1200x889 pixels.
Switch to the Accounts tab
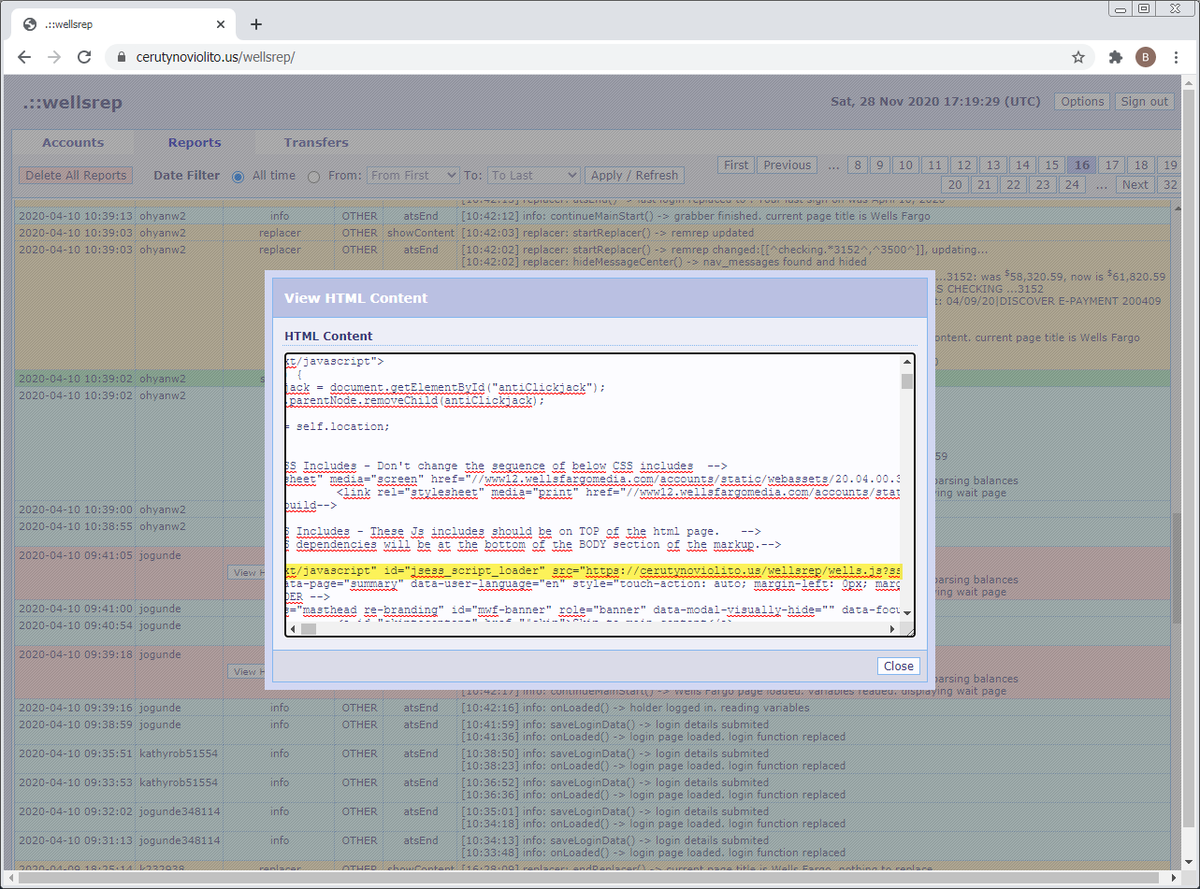[73, 142]
